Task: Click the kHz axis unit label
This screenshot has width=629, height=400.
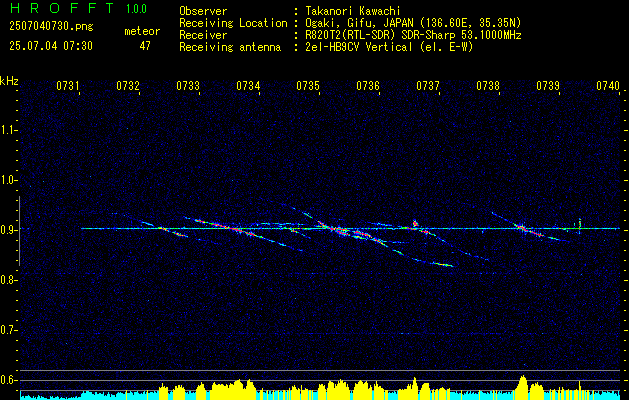Action: 9,81
